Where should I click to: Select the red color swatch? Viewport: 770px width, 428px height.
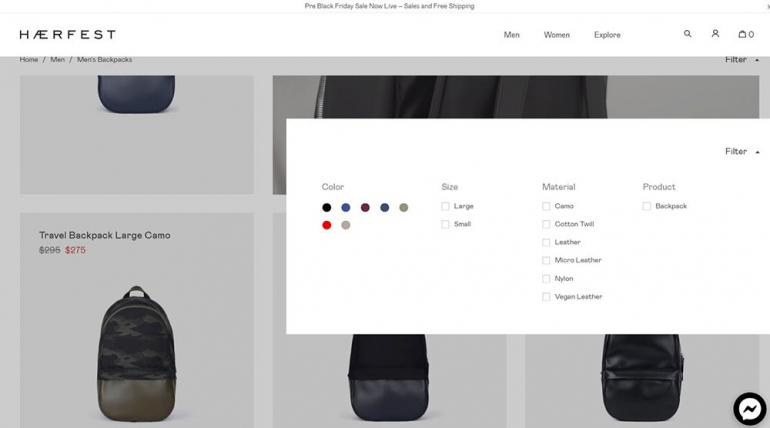pyautogui.click(x=327, y=225)
